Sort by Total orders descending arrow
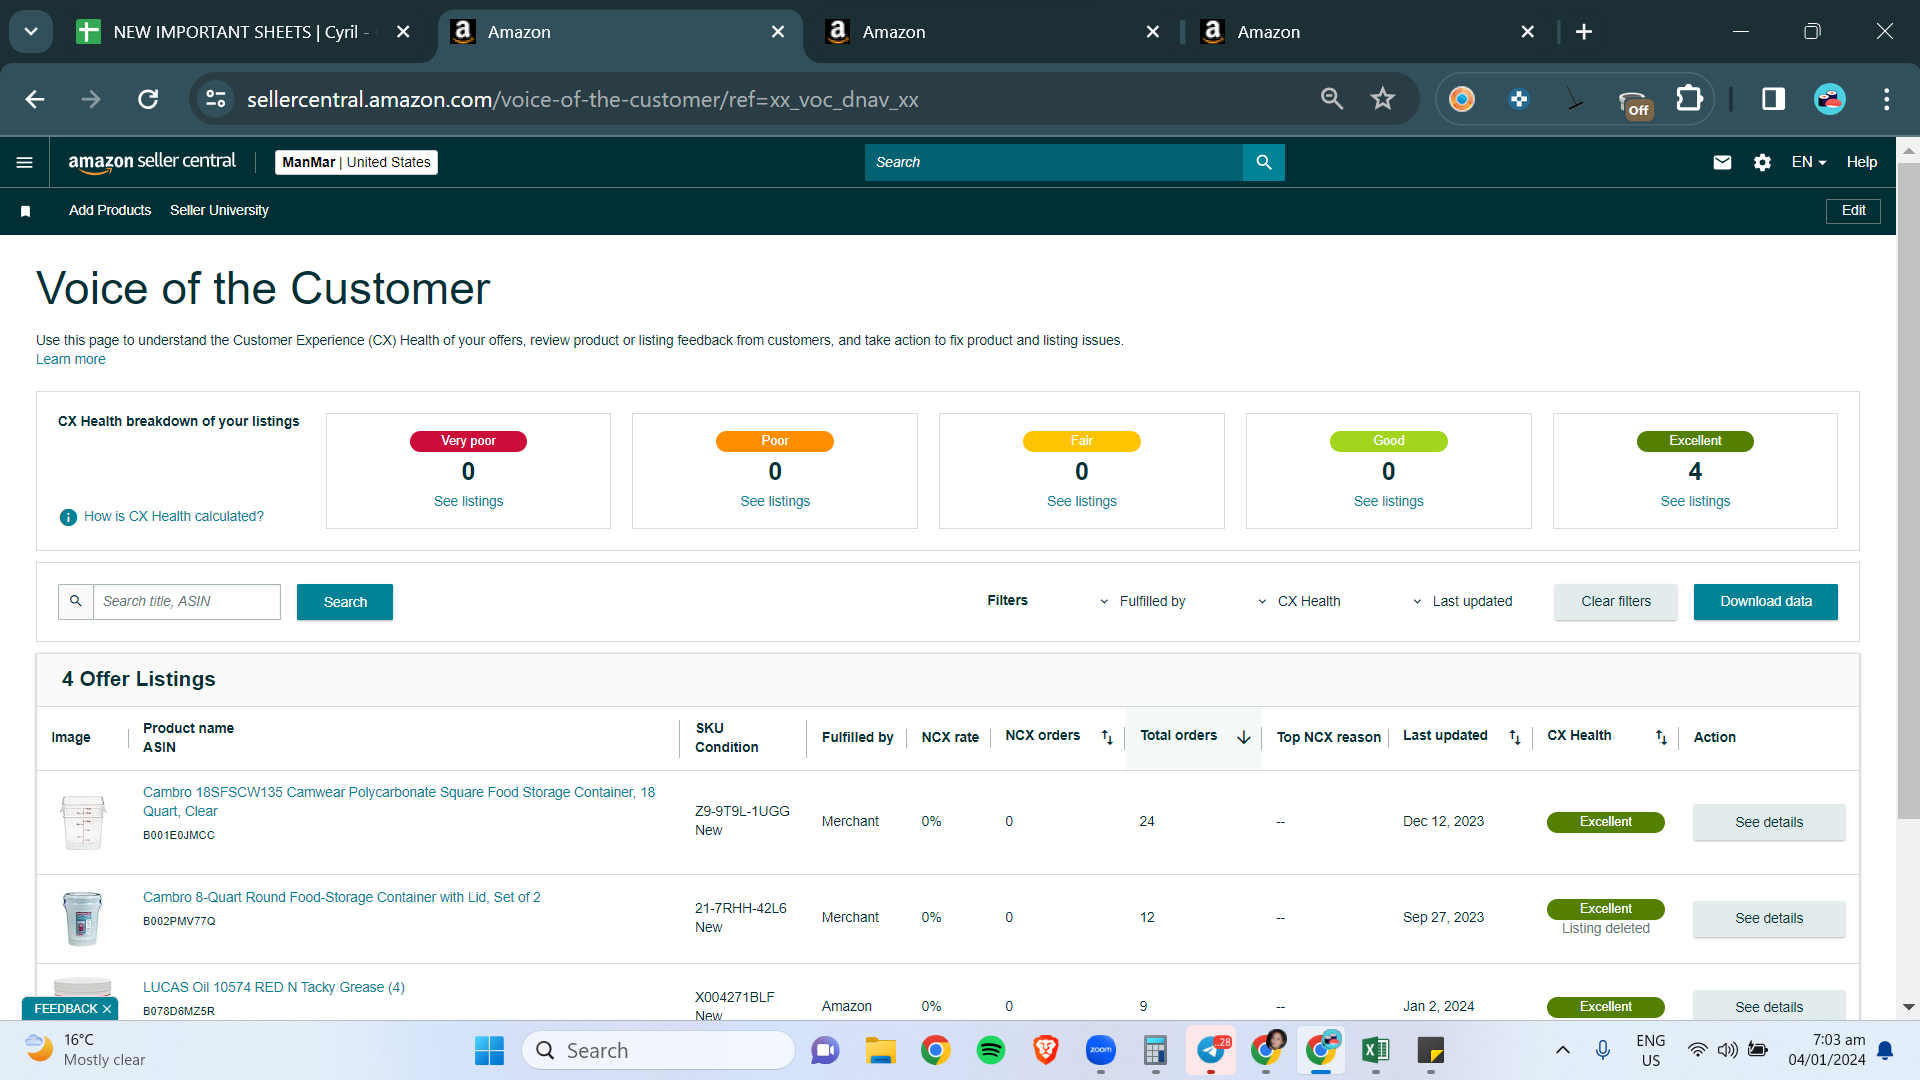 tap(1244, 737)
